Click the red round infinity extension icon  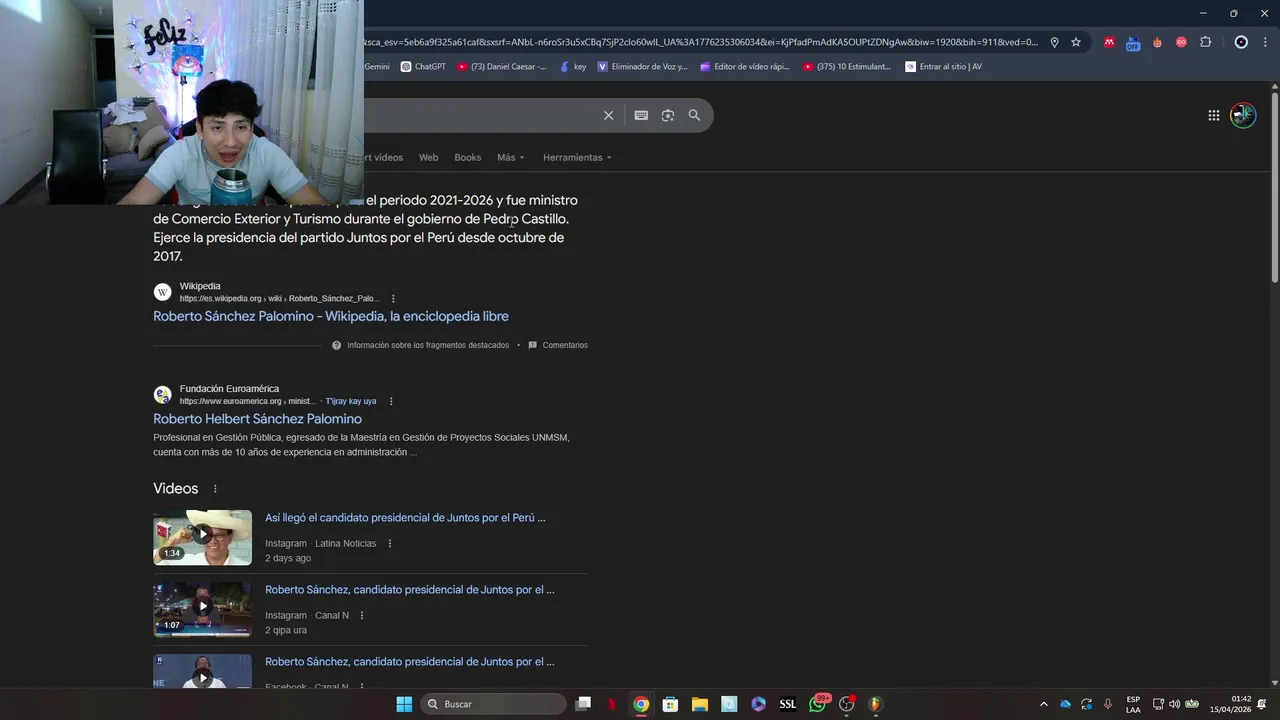point(1181,42)
